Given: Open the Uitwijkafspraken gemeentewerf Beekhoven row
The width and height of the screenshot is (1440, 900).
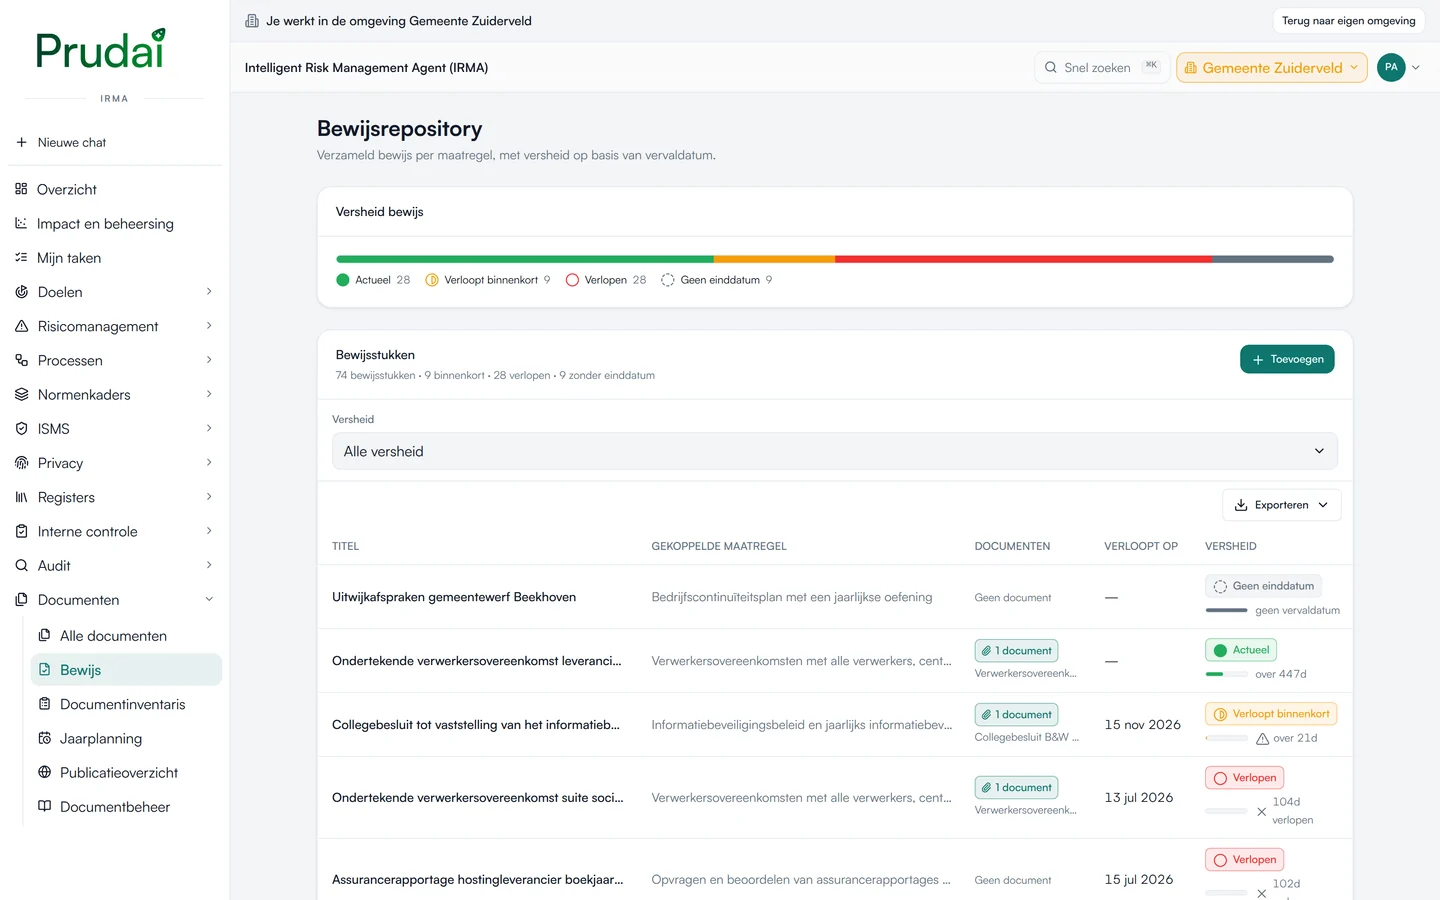Looking at the screenshot, I should (x=834, y=597).
